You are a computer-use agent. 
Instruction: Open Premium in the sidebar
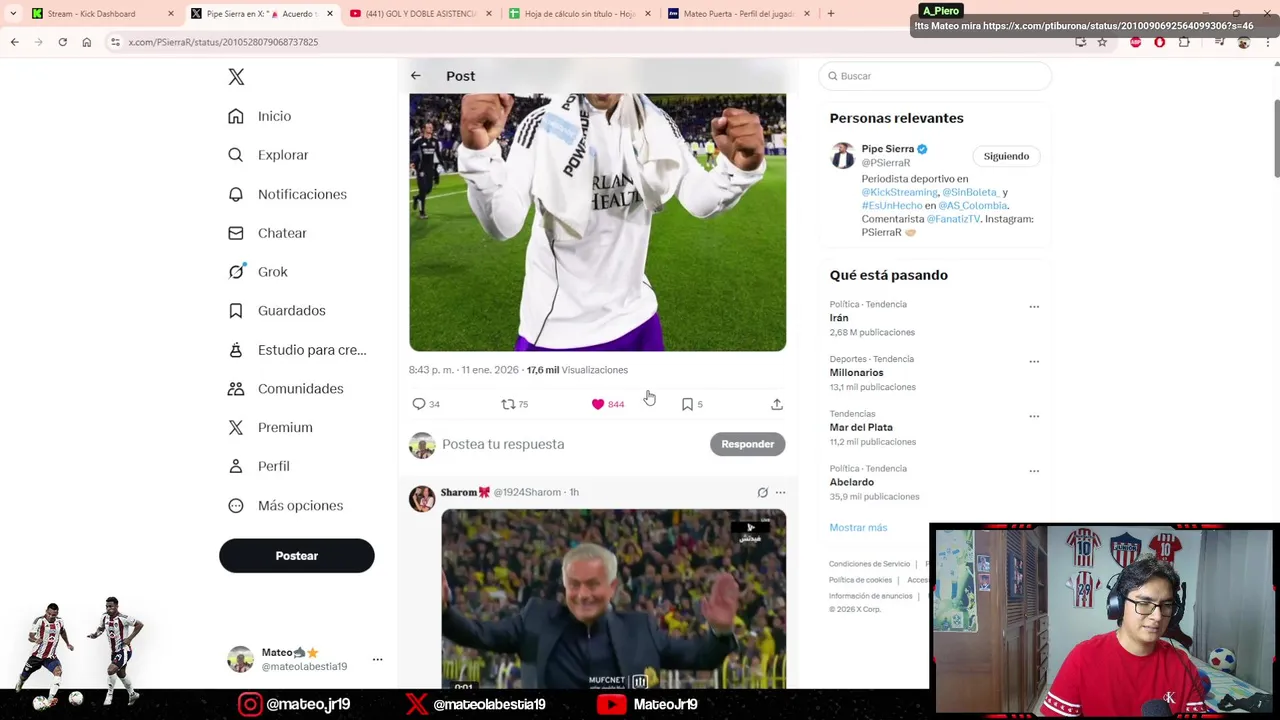[x=270, y=428]
